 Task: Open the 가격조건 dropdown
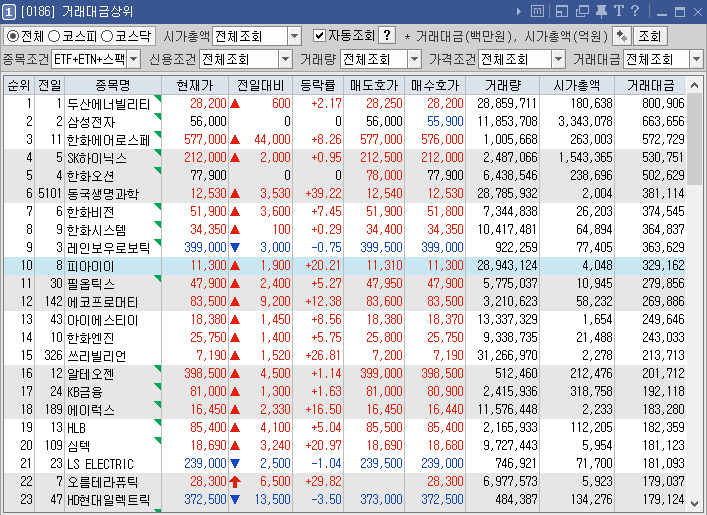[558, 59]
